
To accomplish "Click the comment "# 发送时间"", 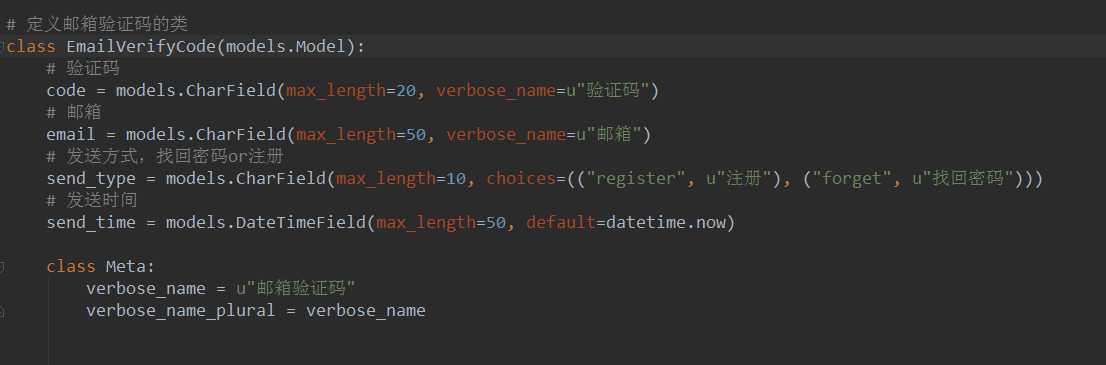I will 91,200.
